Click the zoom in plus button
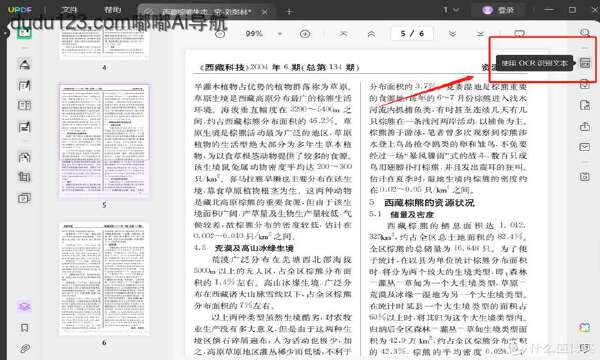This screenshot has height=360, width=600. [305, 34]
